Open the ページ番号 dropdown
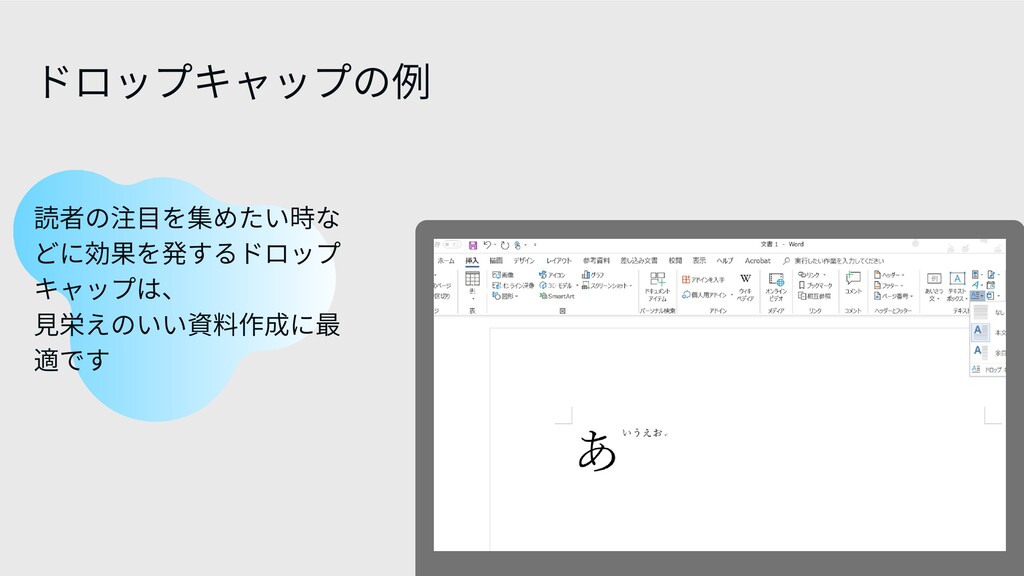Viewport: 1024px width, 576px height. (893, 296)
